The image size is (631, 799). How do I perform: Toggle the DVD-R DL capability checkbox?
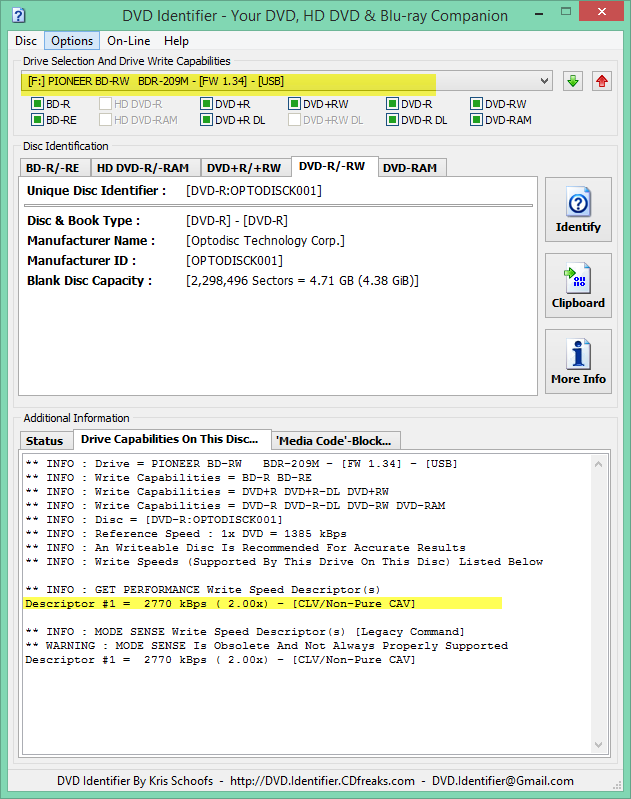pyautogui.click(x=392, y=120)
